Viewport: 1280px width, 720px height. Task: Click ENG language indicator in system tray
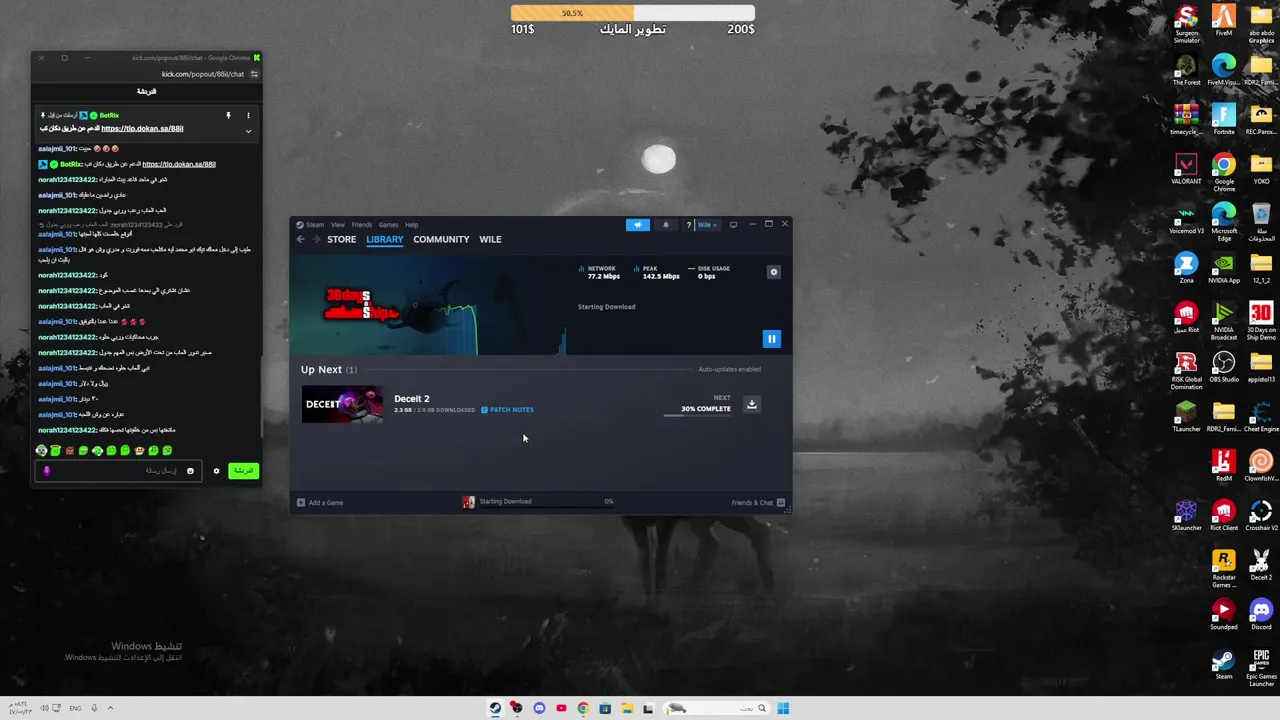[75, 708]
